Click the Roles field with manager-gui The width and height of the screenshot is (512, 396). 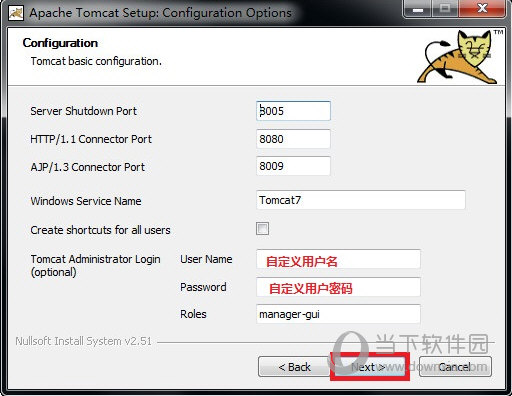click(338, 314)
